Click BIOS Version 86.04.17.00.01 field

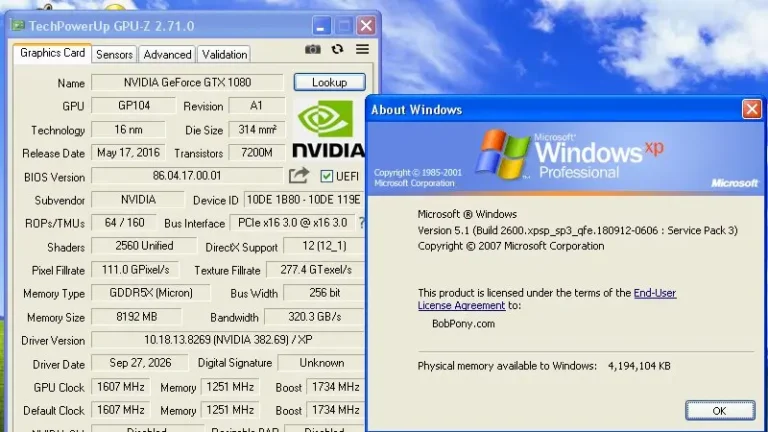coord(187,176)
